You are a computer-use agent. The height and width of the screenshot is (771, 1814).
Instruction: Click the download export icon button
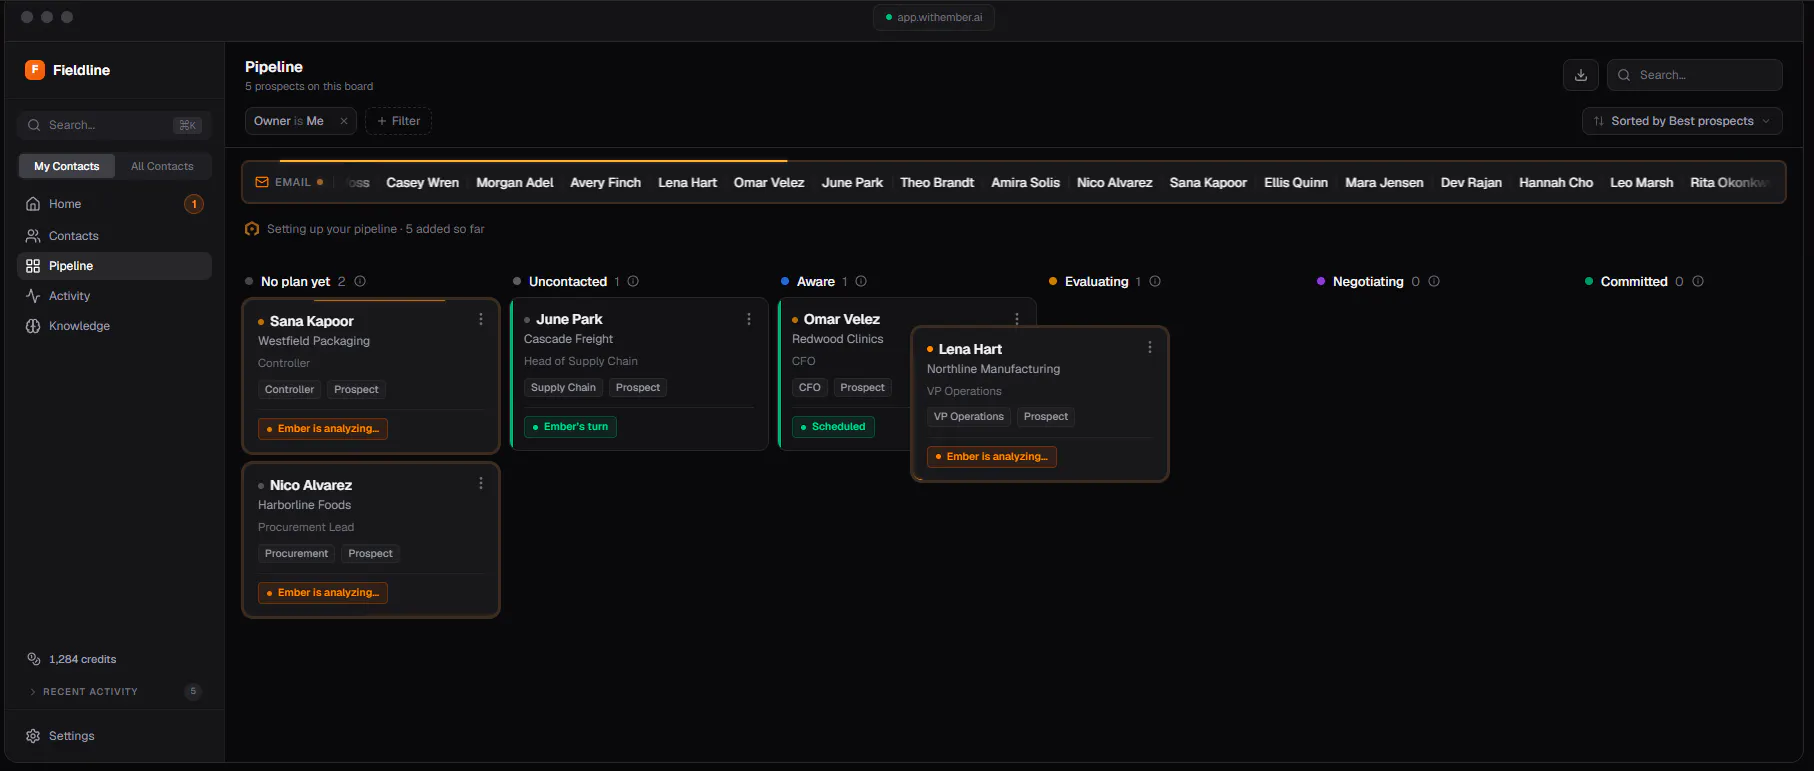point(1581,75)
